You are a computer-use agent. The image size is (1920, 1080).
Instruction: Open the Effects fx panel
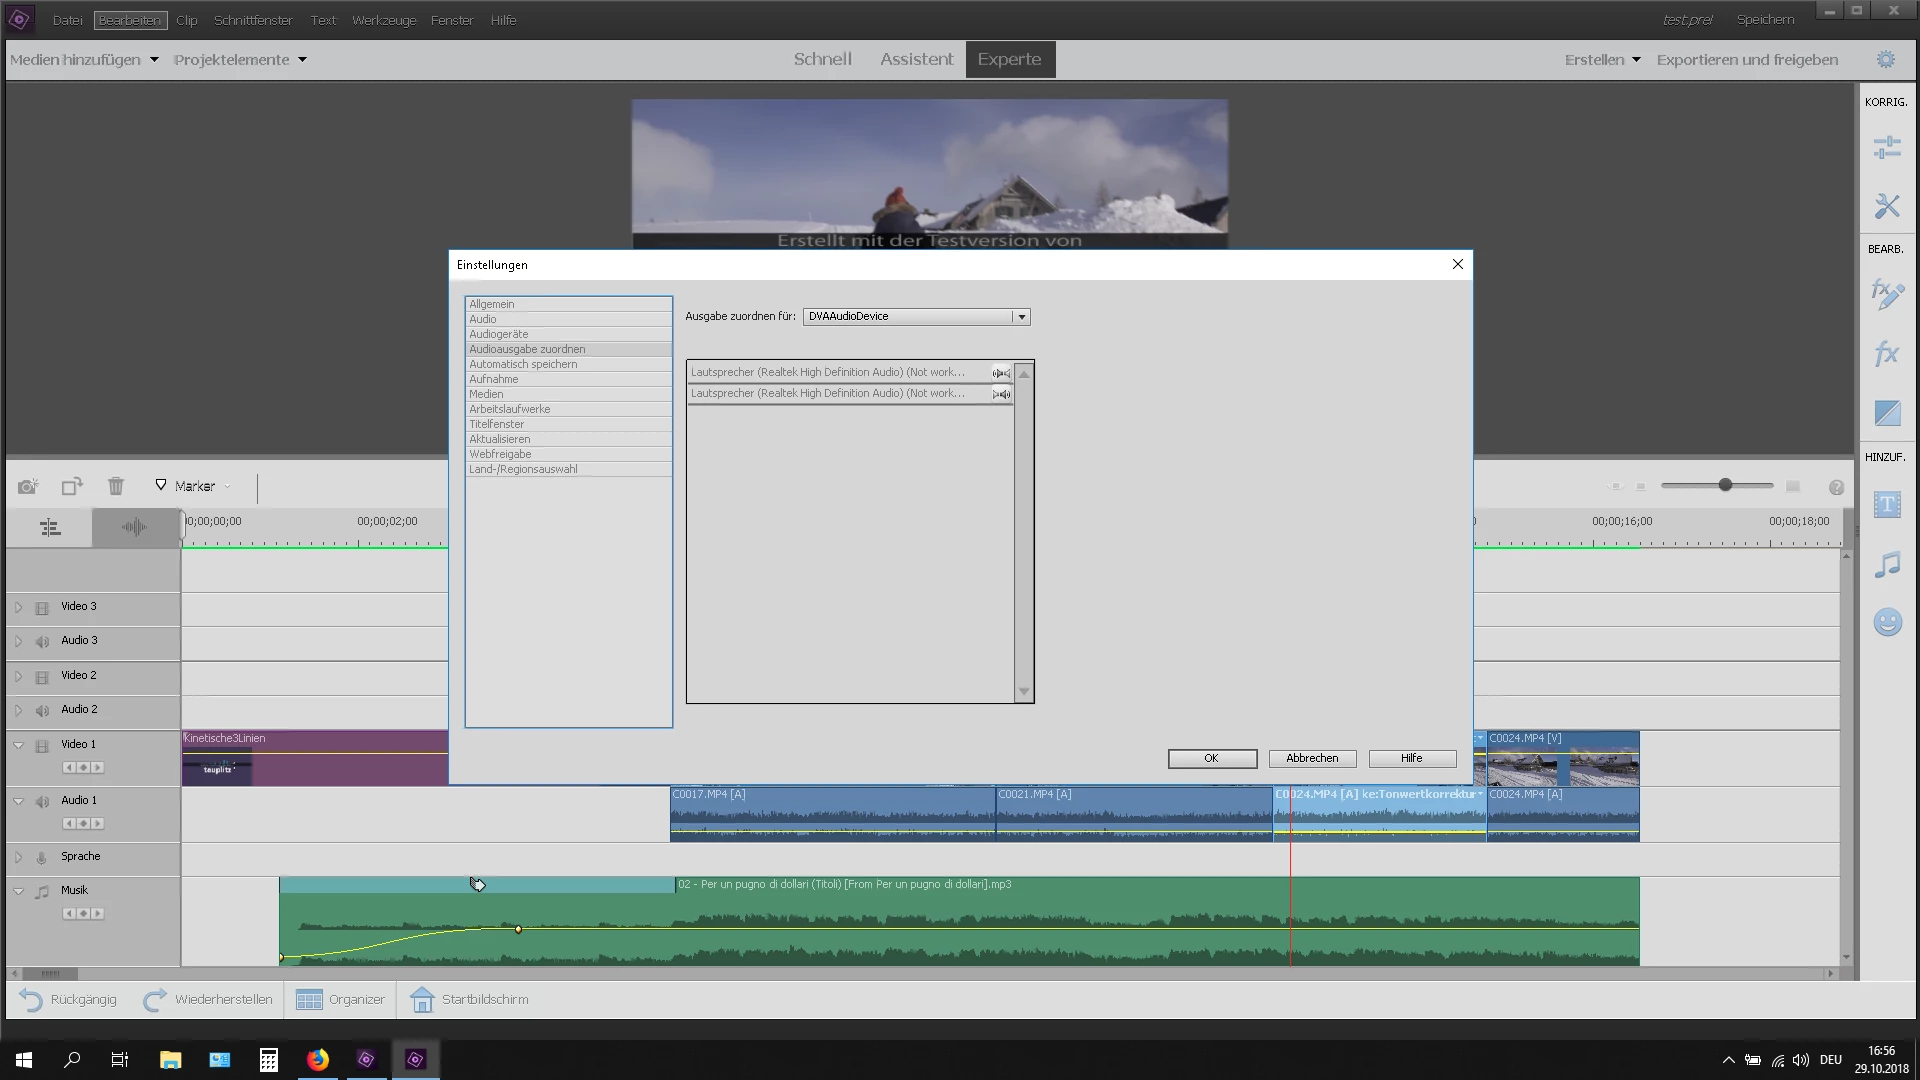pyautogui.click(x=1886, y=353)
